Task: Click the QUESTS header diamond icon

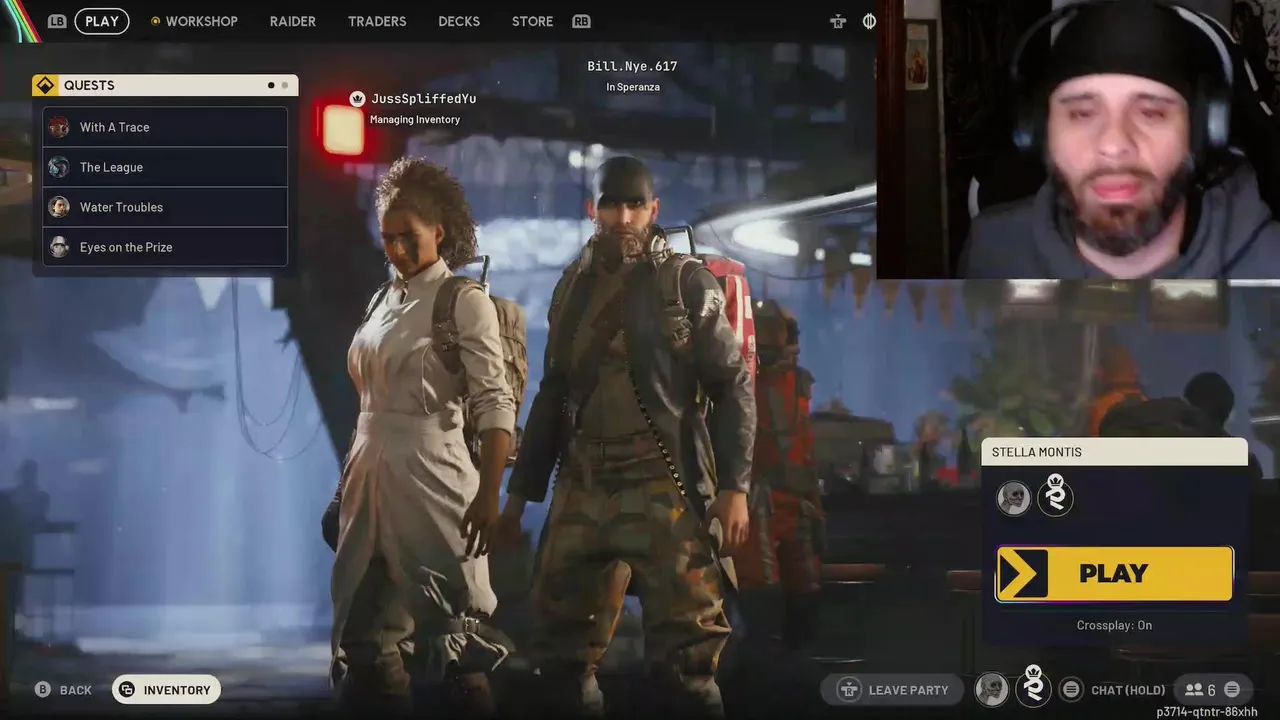Action: (45, 85)
